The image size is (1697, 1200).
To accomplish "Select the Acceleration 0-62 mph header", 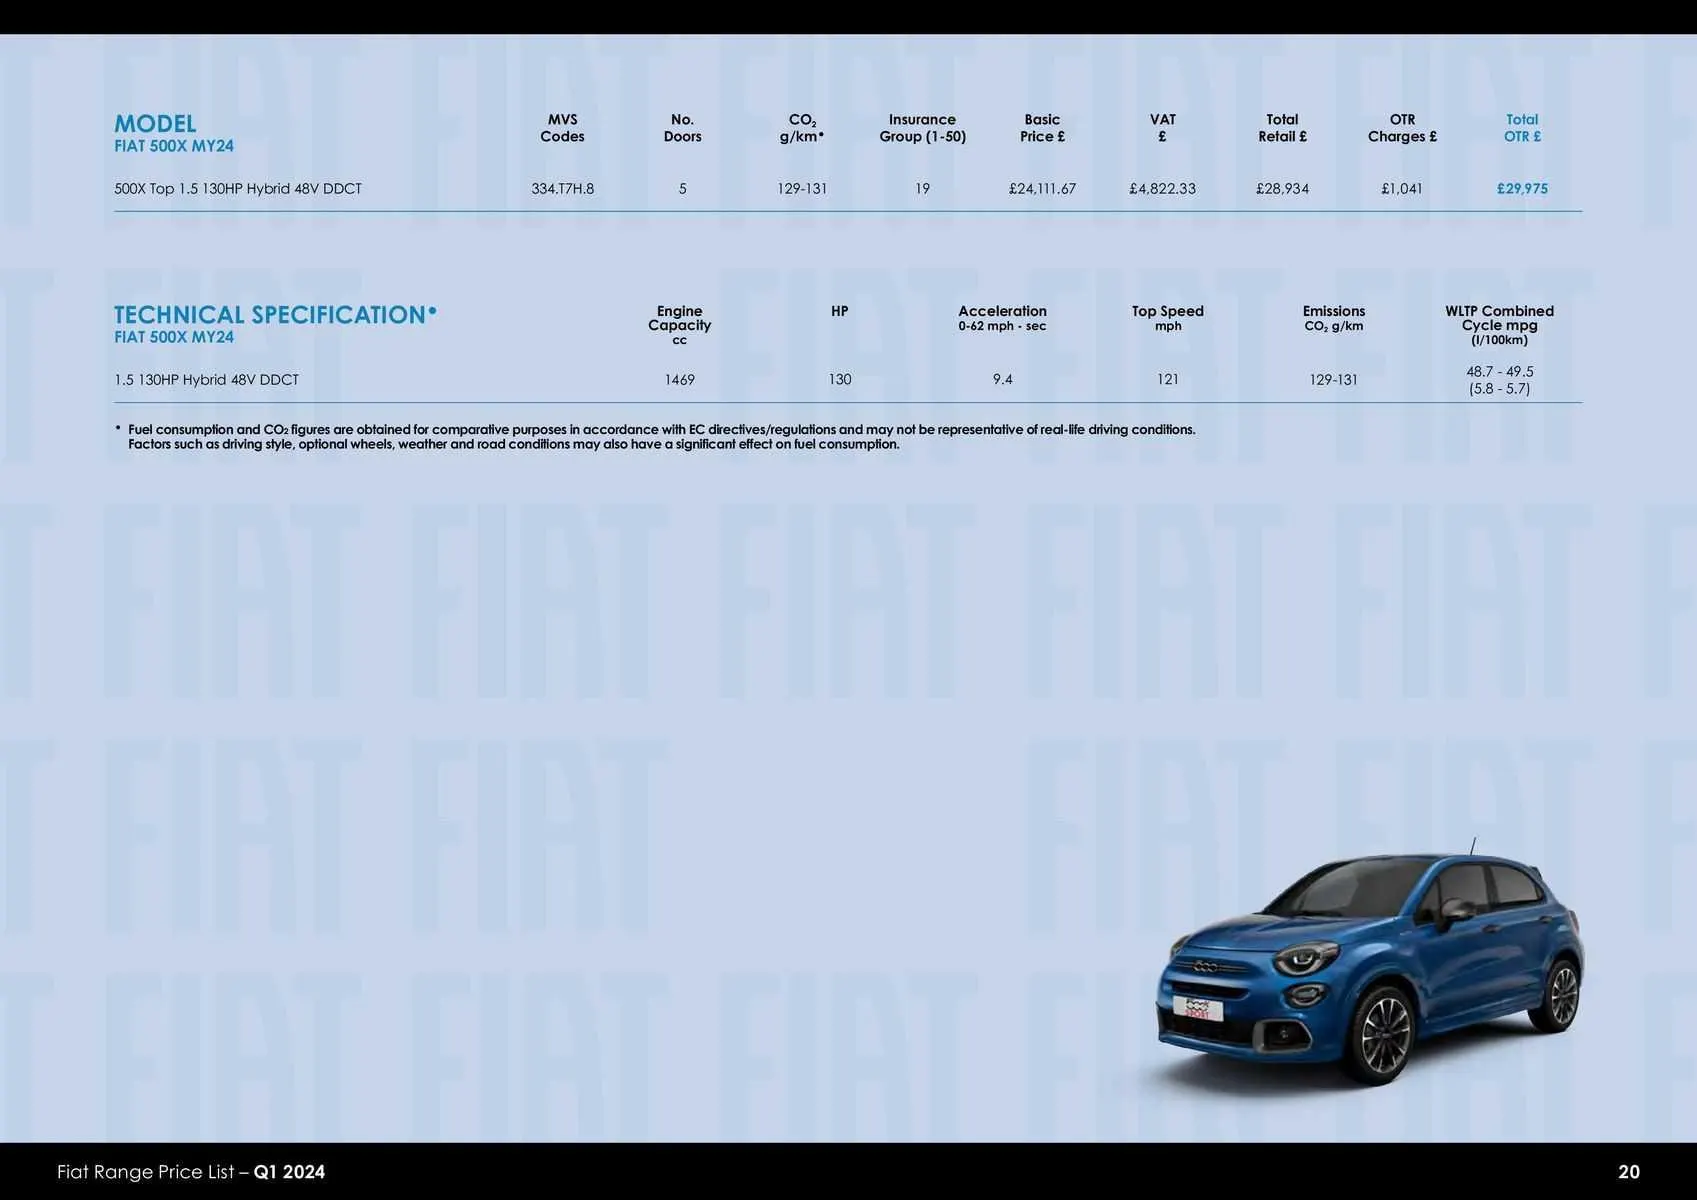I will click(1003, 317).
